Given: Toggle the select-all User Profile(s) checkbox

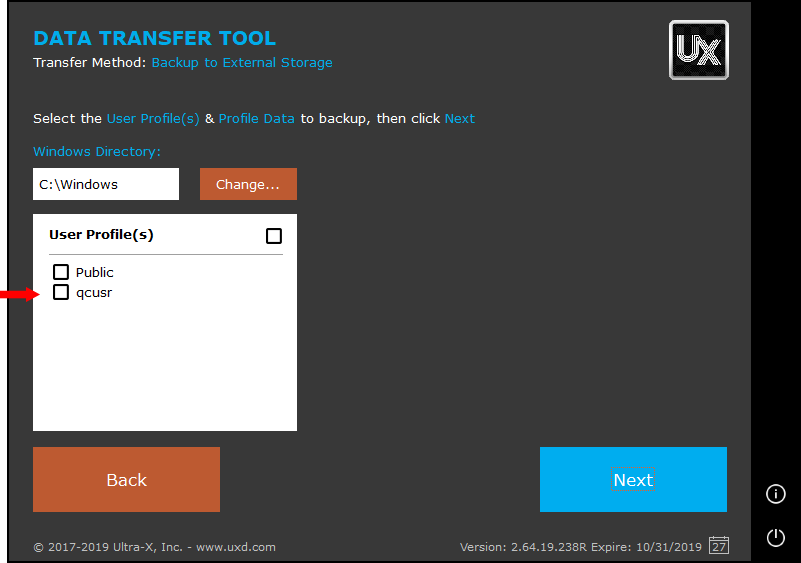Looking at the screenshot, I should coord(274,236).
